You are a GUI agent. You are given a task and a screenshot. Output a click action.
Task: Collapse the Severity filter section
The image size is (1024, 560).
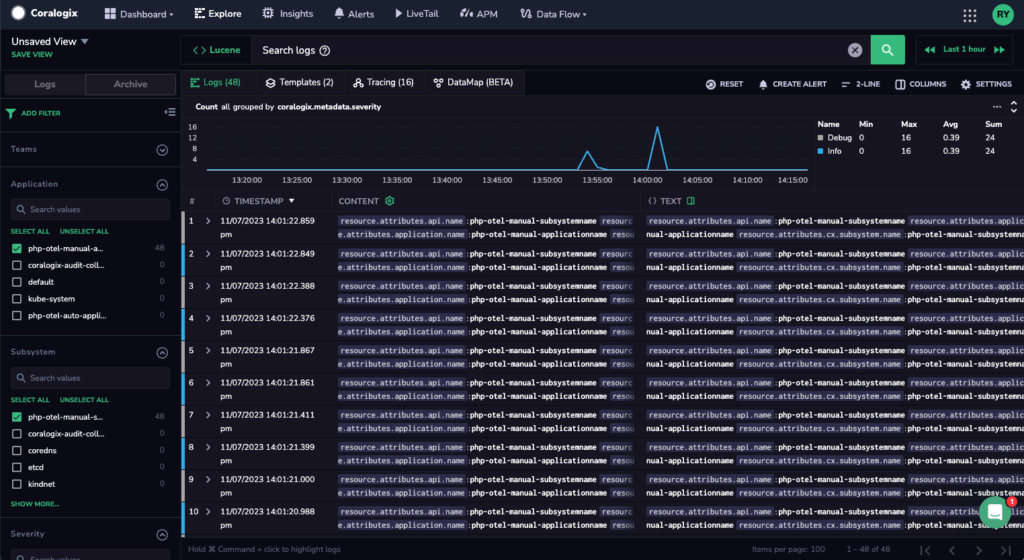tap(162, 535)
